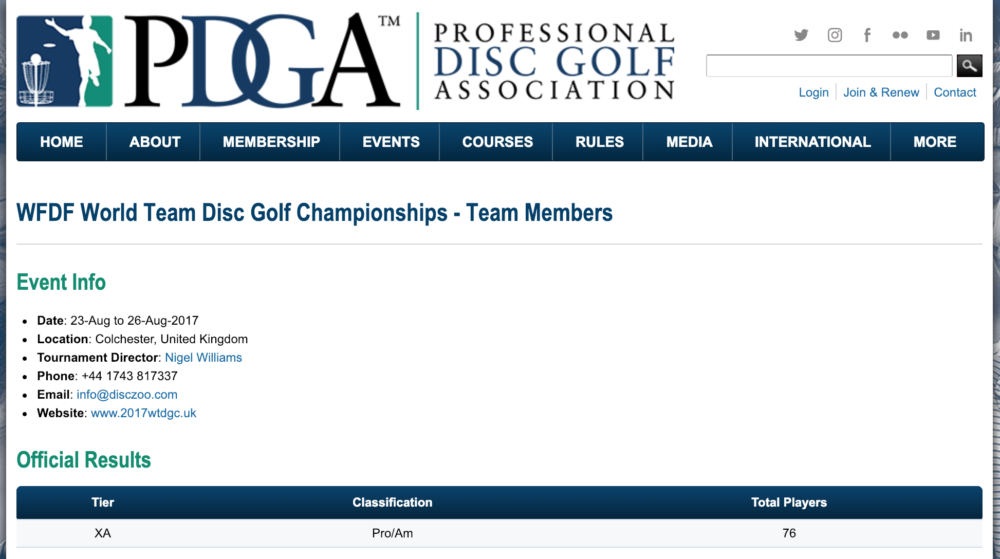
Task: Click the search magnifier button
Action: 969,66
